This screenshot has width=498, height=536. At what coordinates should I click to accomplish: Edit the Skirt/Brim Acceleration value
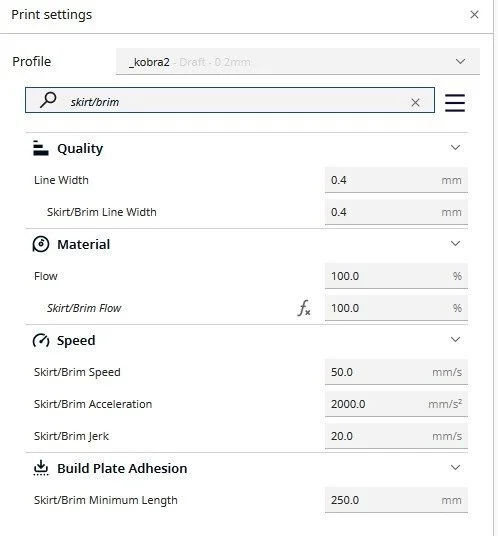point(396,404)
